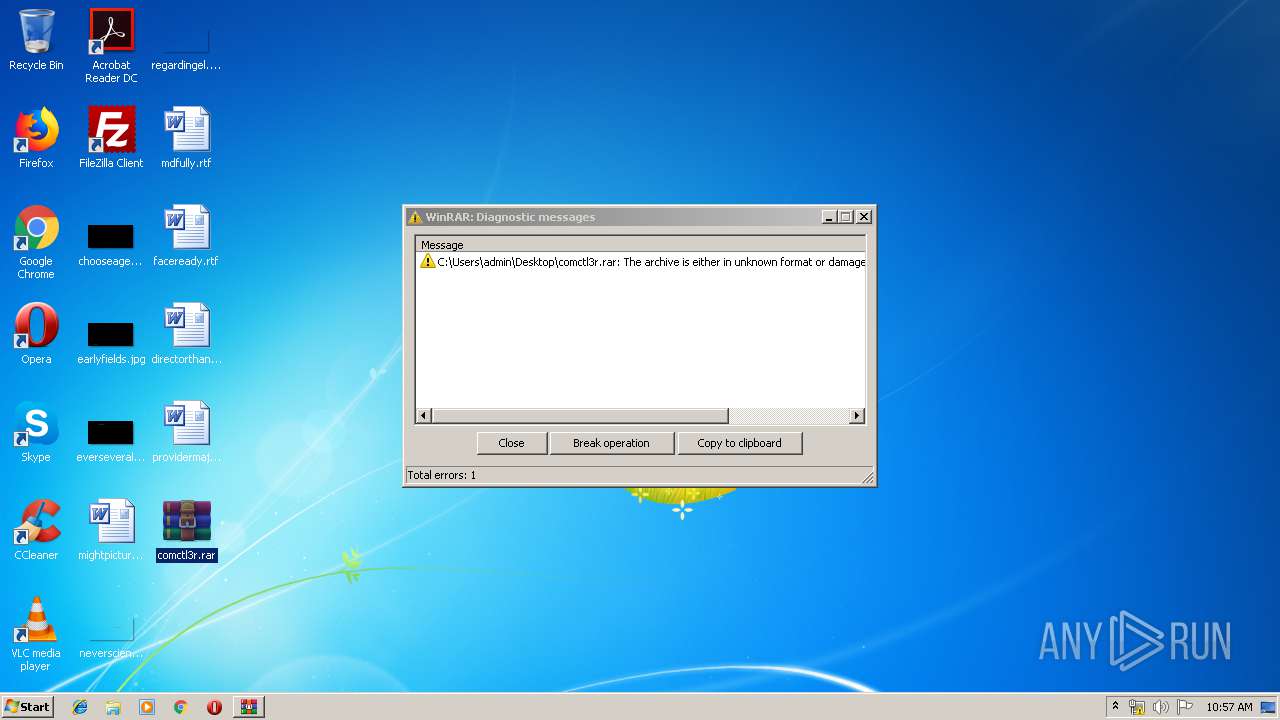The image size is (1280, 720).
Task: Switch to WinRAR taskbar button
Action: pos(248,707)
